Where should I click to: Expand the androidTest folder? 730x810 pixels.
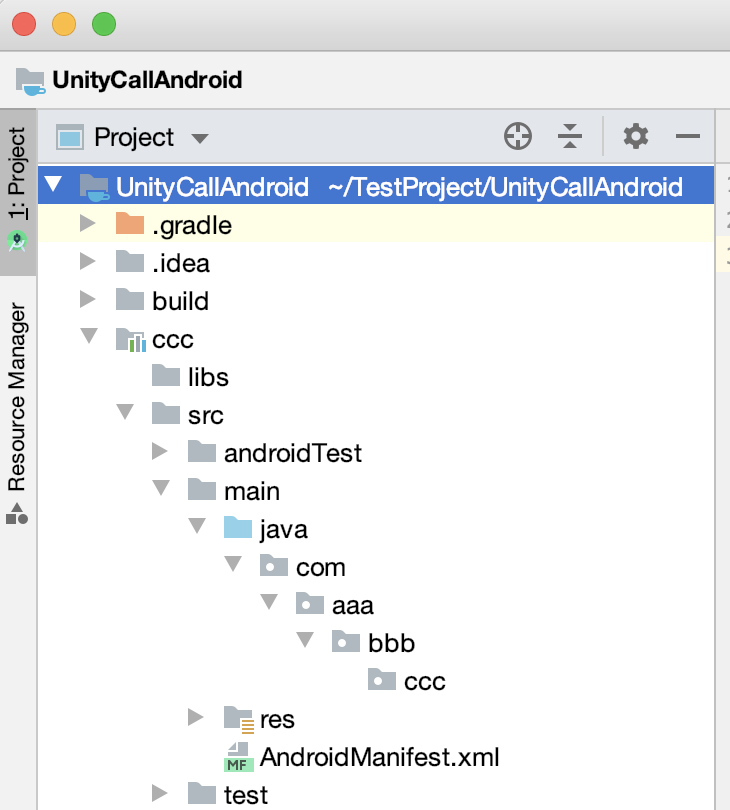(x=160, y=451)
